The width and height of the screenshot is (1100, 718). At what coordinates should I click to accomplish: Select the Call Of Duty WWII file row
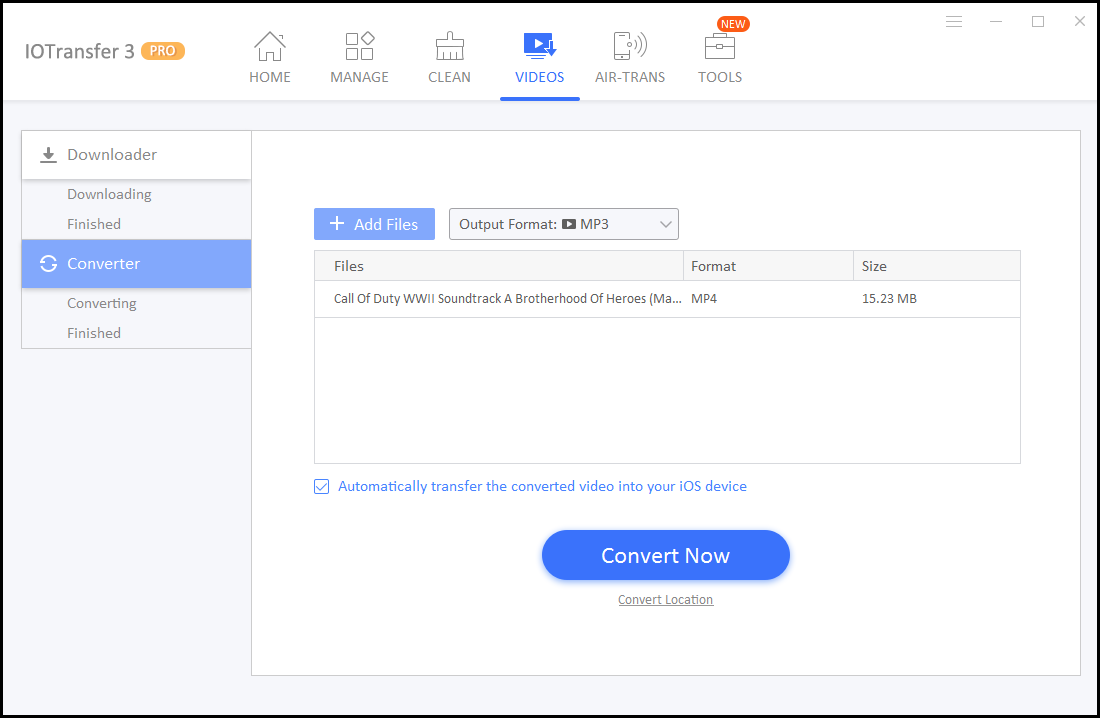(505, 299)
